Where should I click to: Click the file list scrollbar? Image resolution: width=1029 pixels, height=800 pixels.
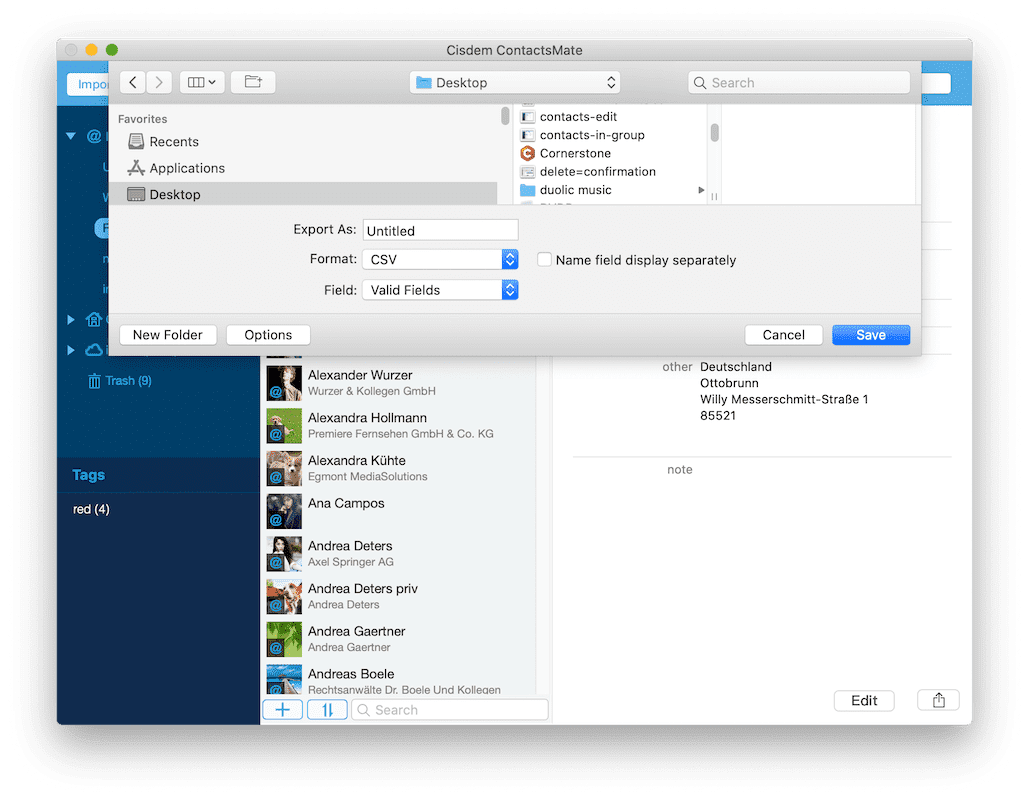[x=715, y=133]
